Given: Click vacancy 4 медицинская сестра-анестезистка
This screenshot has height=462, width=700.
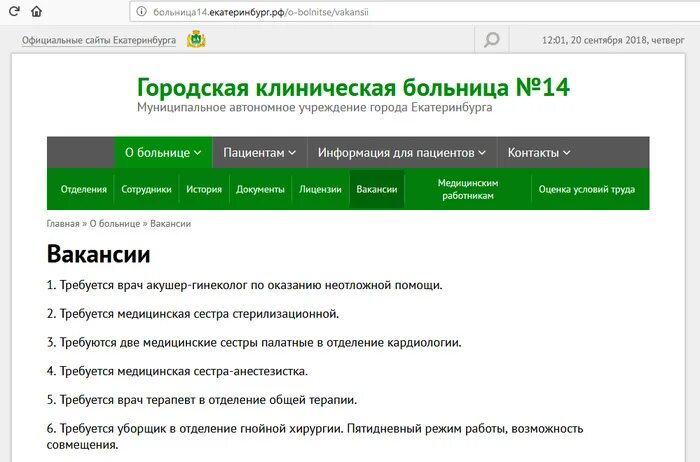Looking at the screenshot, I should (177, 371).
